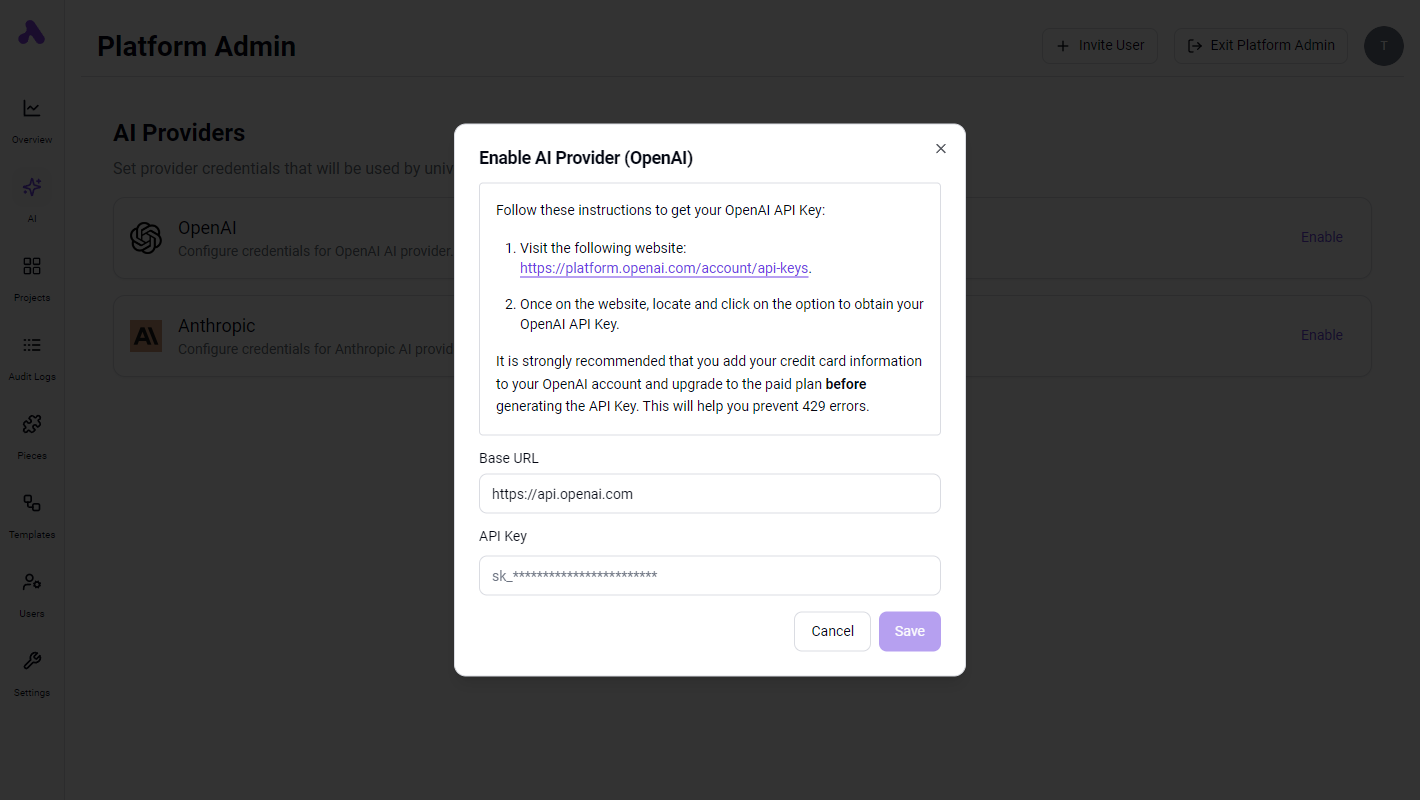Enable the Anthropic provider
This screenshot has width=1420, height=800.
pyautogui.click(x=1322, y=335)
